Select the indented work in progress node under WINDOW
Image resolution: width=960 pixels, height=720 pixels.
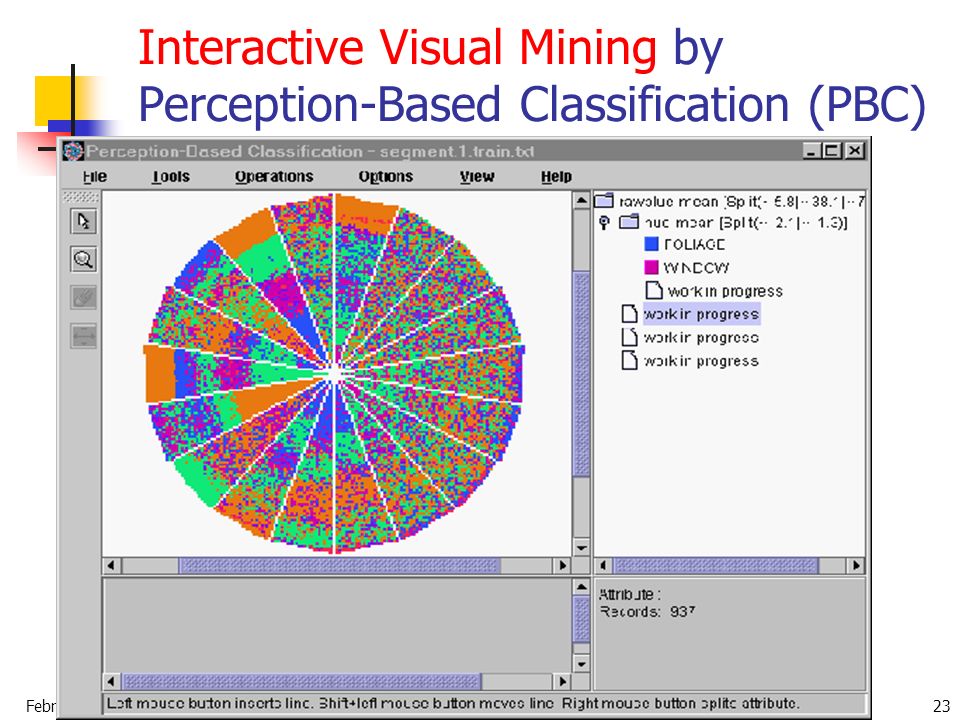pos(725,291)
